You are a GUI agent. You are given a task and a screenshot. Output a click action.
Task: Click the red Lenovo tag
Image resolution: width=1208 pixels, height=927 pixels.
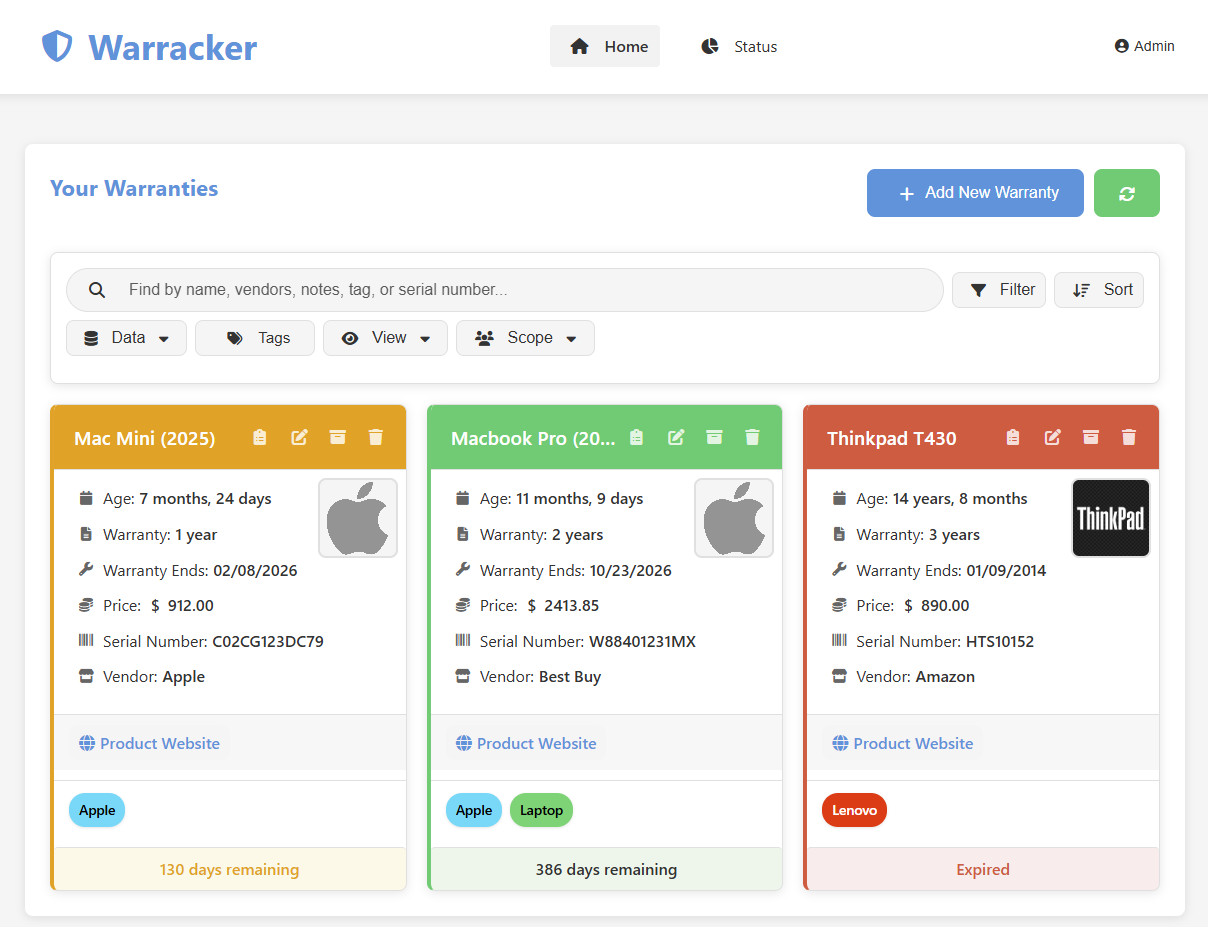(854, 810)
